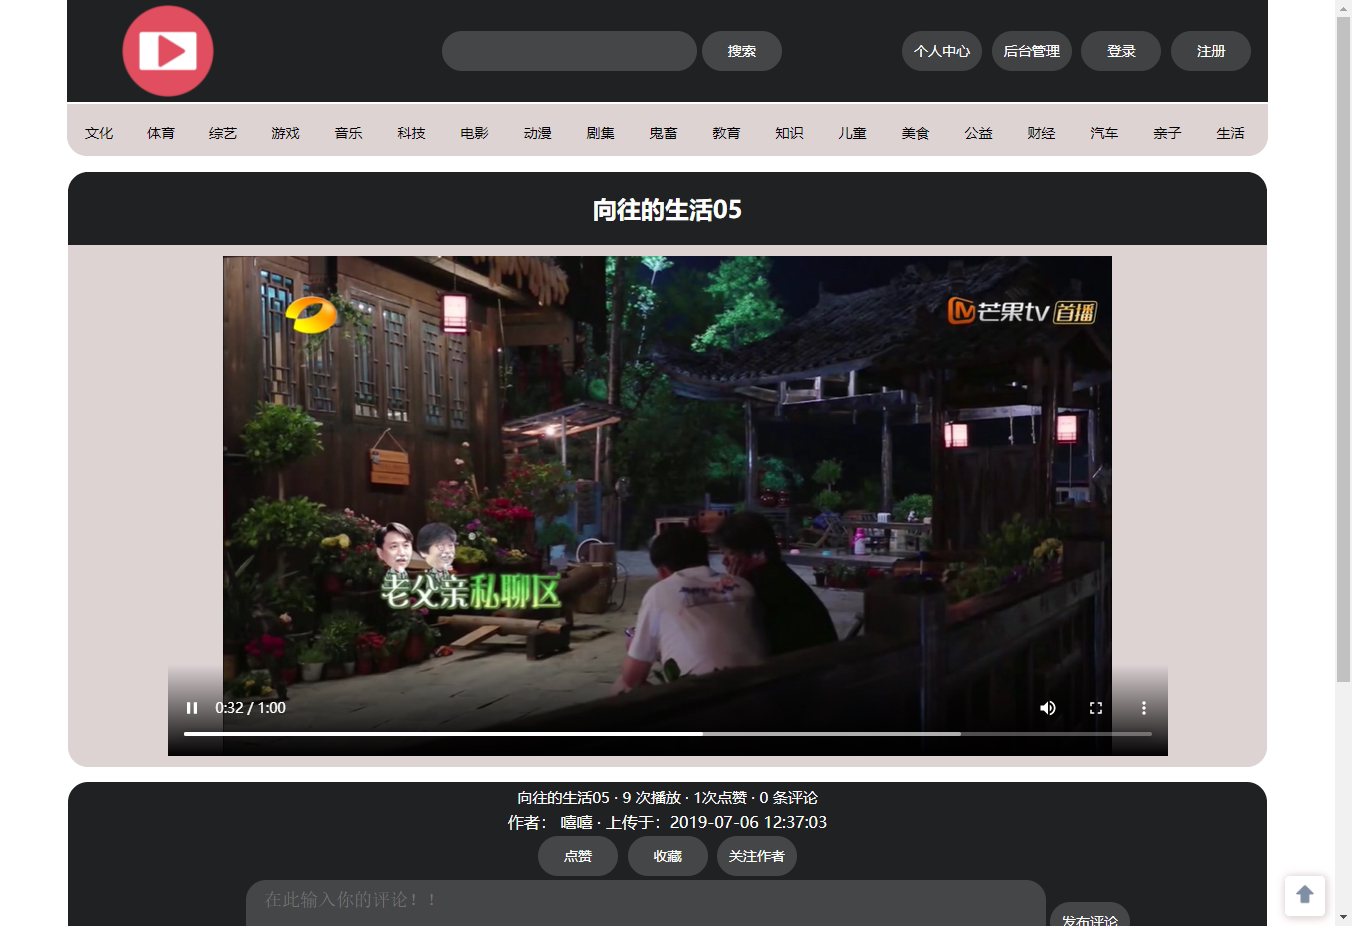
Task: Select the 文化 category
Action: pyautogui.click(x=99, y=133)
